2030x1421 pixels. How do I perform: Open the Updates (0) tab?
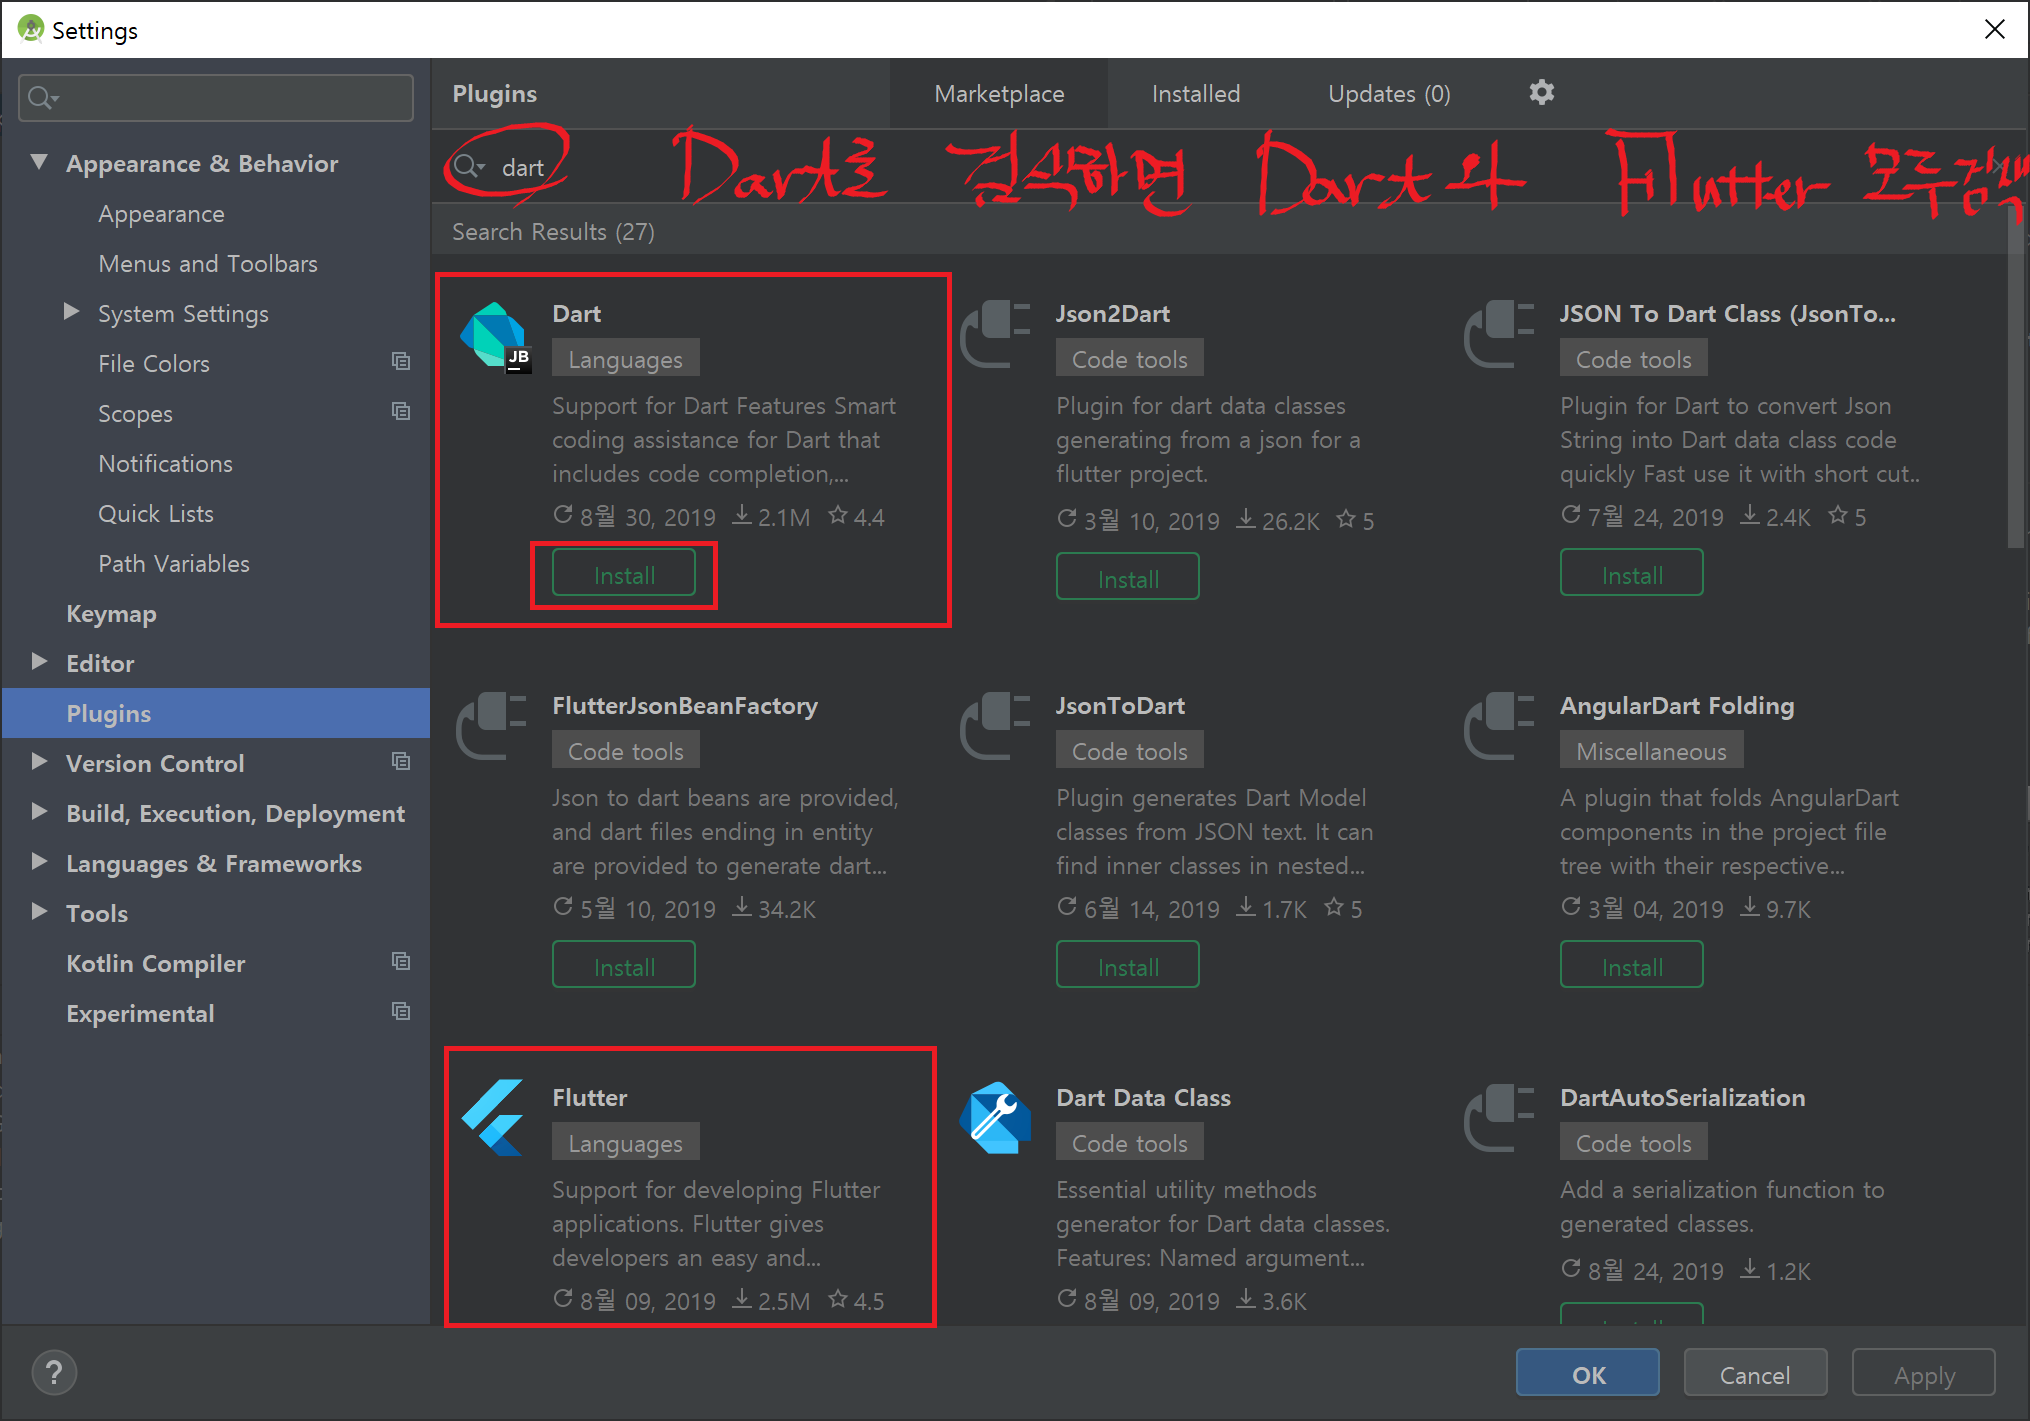tap(1388, 94)
